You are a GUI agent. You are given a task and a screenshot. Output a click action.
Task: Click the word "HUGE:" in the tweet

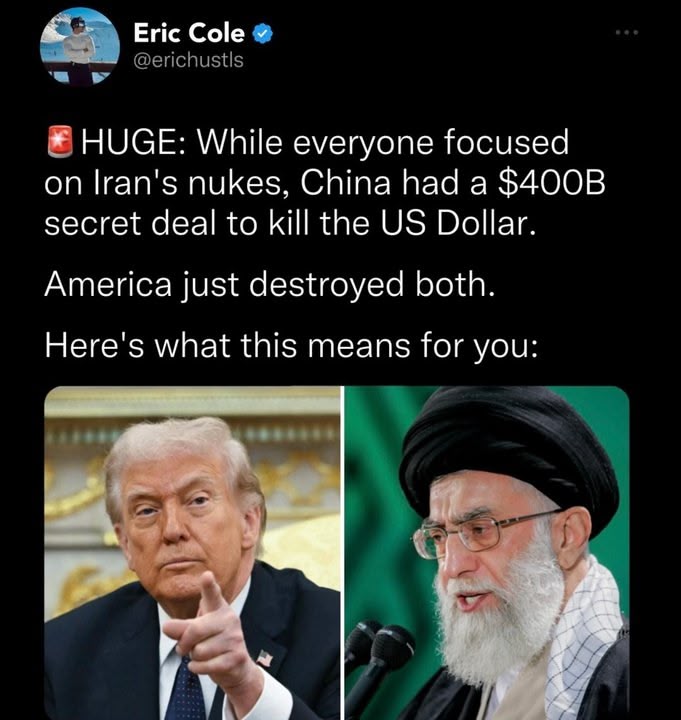[x=134, y=142]
